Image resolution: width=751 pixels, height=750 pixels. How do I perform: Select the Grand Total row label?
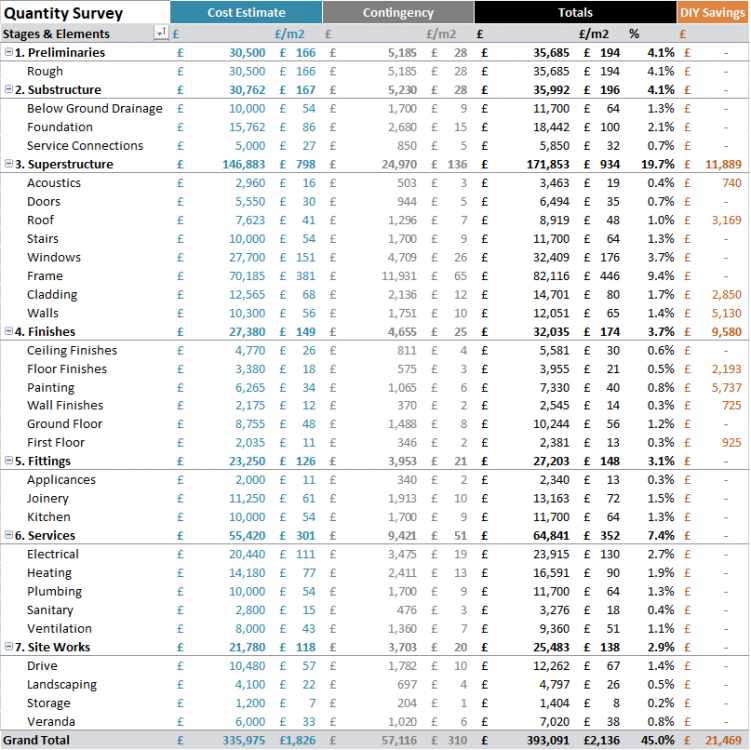point(36,740)
